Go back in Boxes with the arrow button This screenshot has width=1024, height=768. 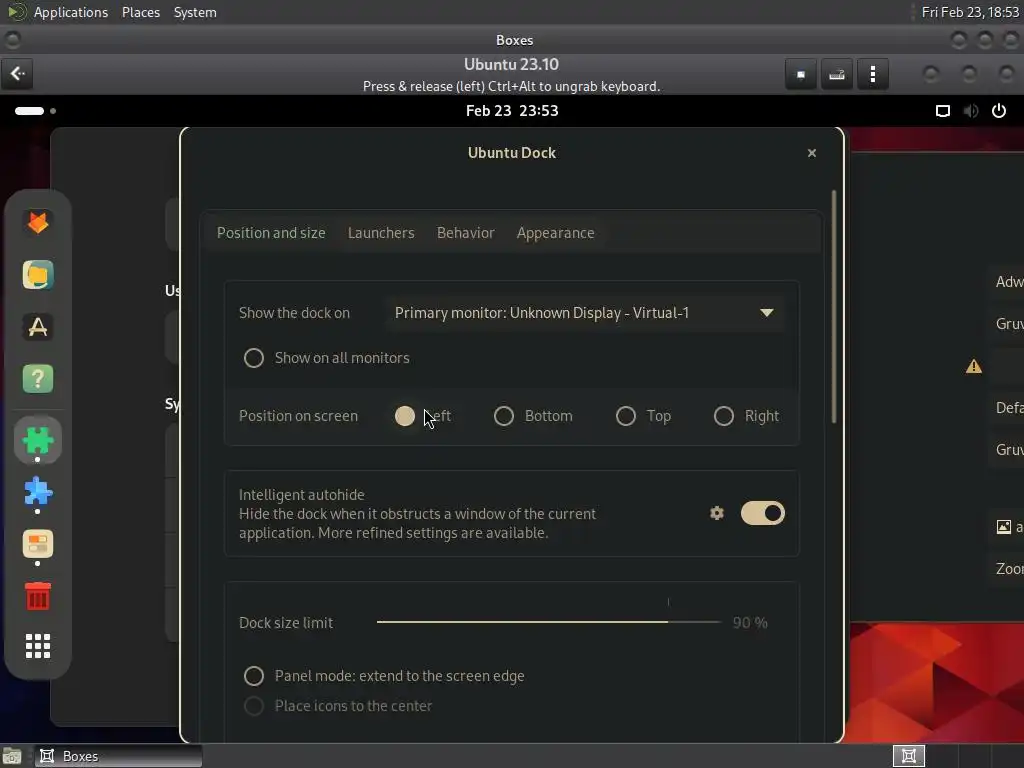coord(17,74)
